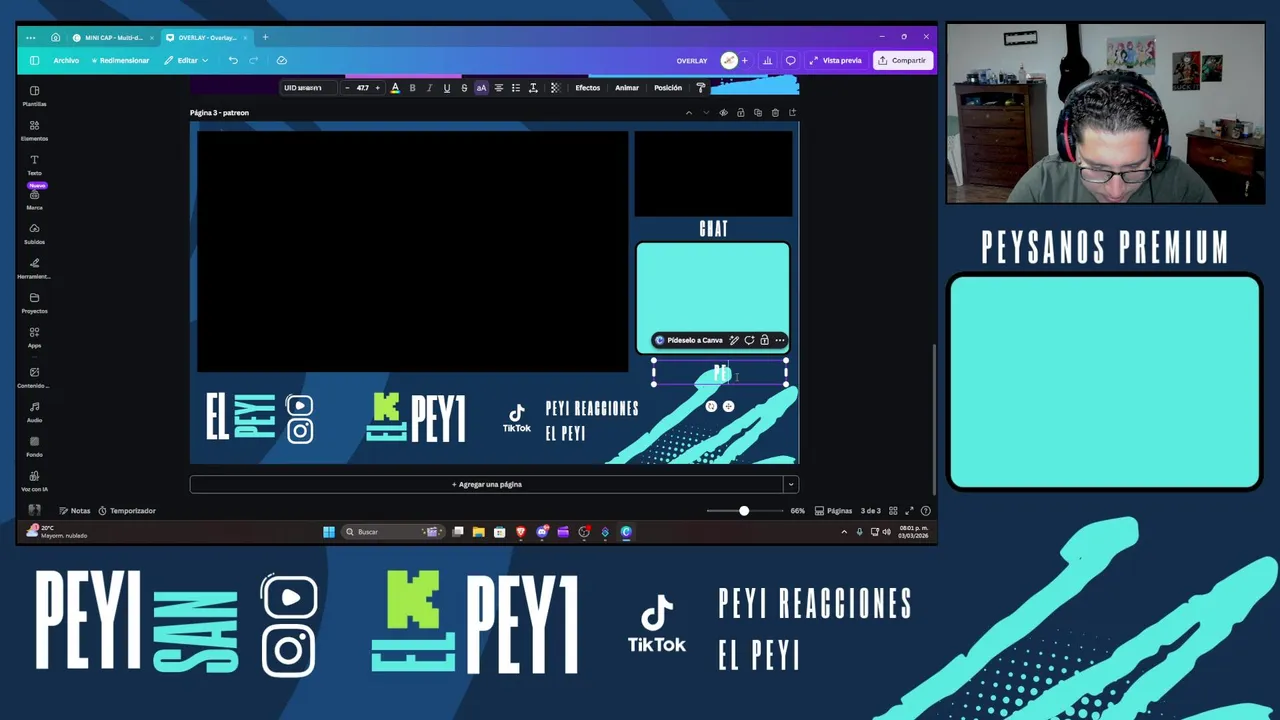The height and width of the screenshot is (720, 1280).
Task: Open the text color picker
Action: click(395, 88)
